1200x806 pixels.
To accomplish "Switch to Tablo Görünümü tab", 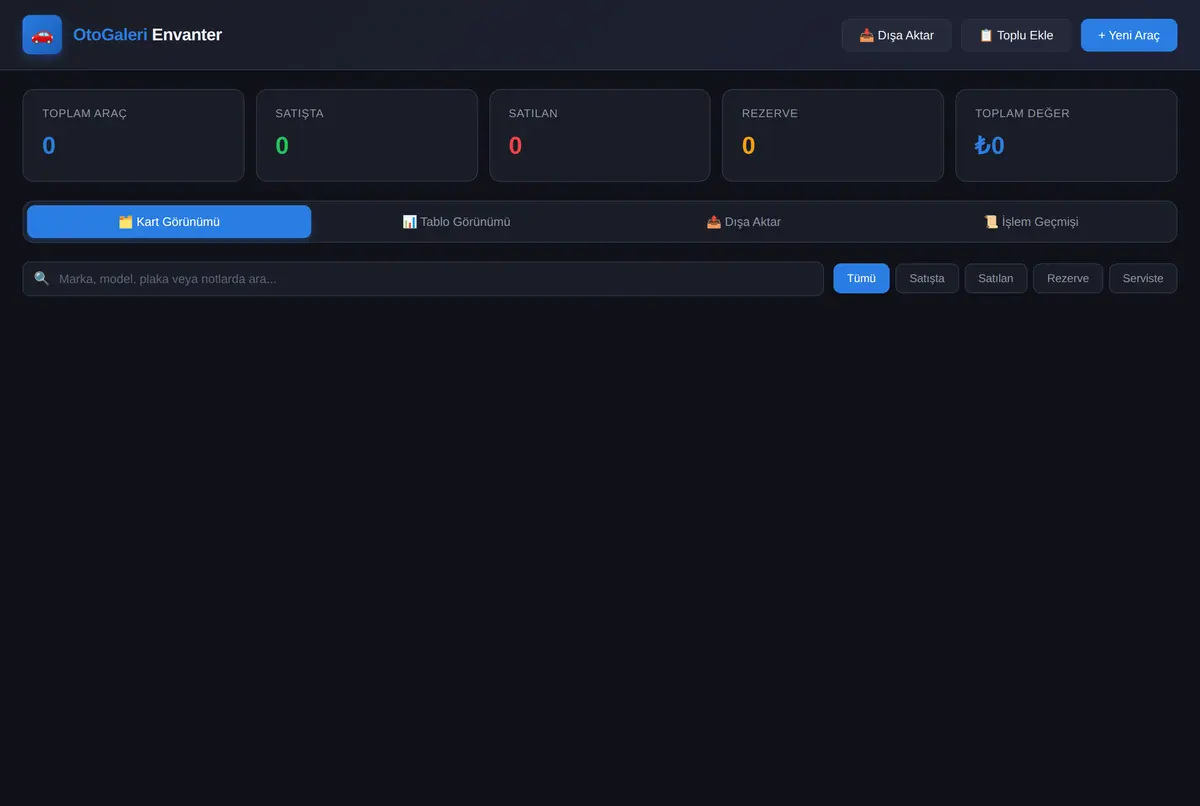I will pos(456,222).
